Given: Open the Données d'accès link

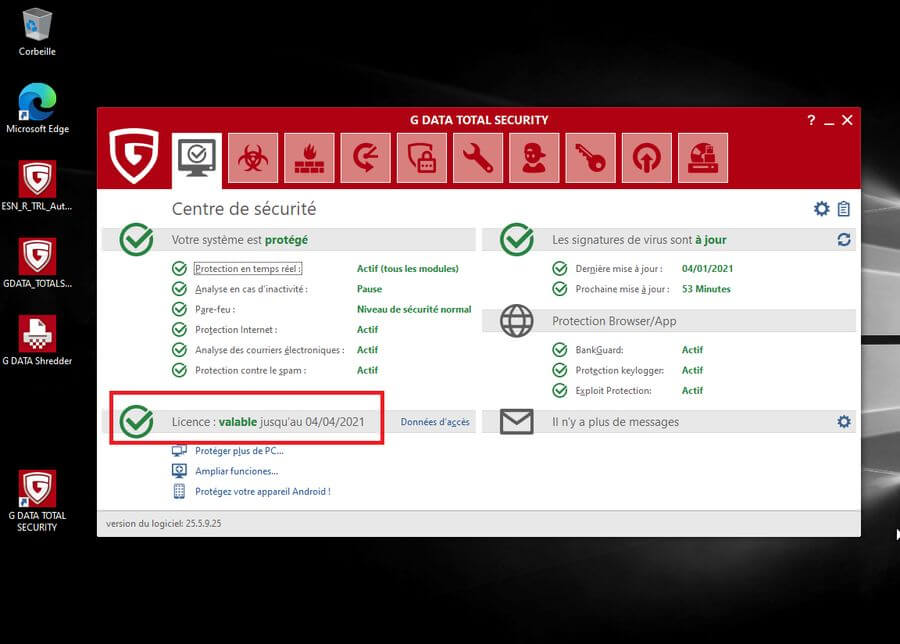Looking at the screenshot, I should [435, 422].
